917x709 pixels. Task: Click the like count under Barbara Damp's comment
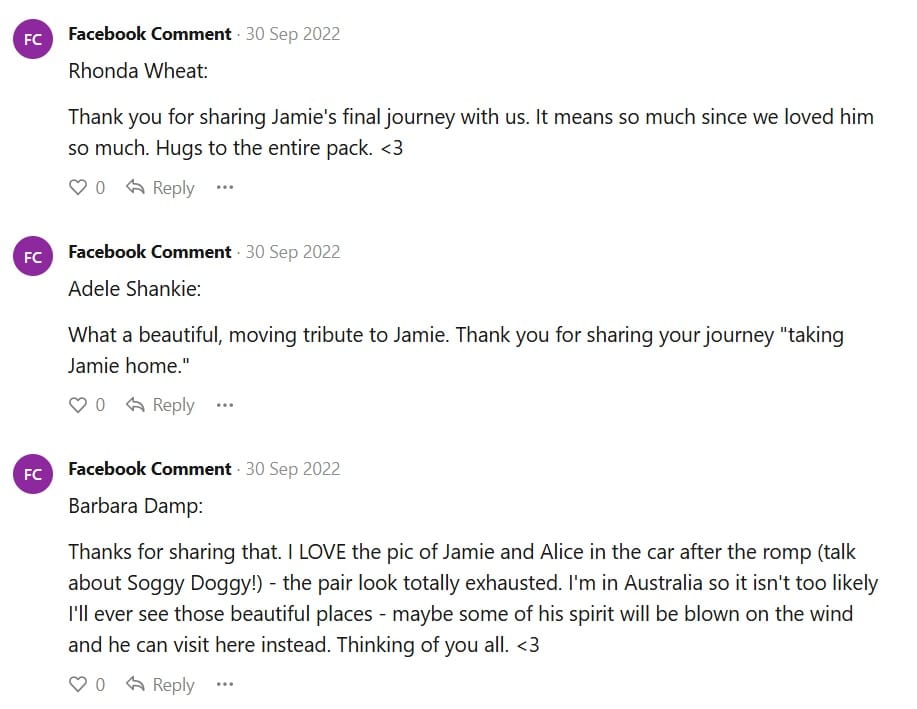100,685
